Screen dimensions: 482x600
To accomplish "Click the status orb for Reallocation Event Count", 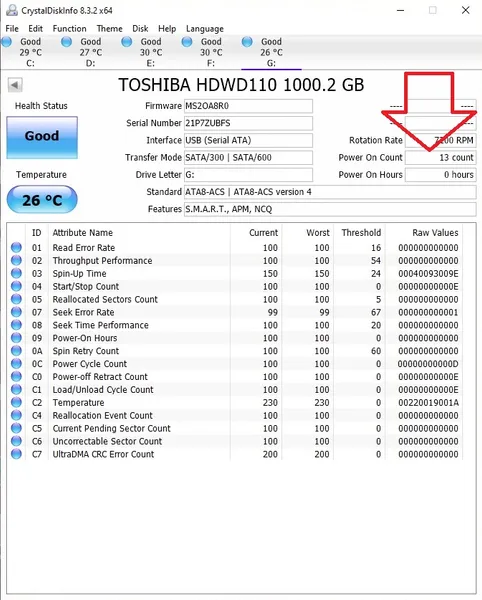I will [16, 415].
